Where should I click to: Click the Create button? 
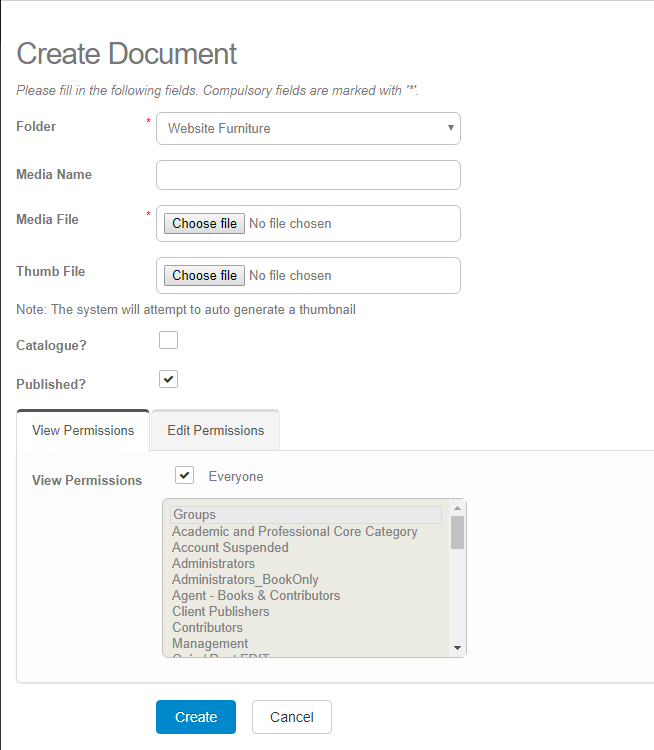pyautogui.click(x=196, y=717)
